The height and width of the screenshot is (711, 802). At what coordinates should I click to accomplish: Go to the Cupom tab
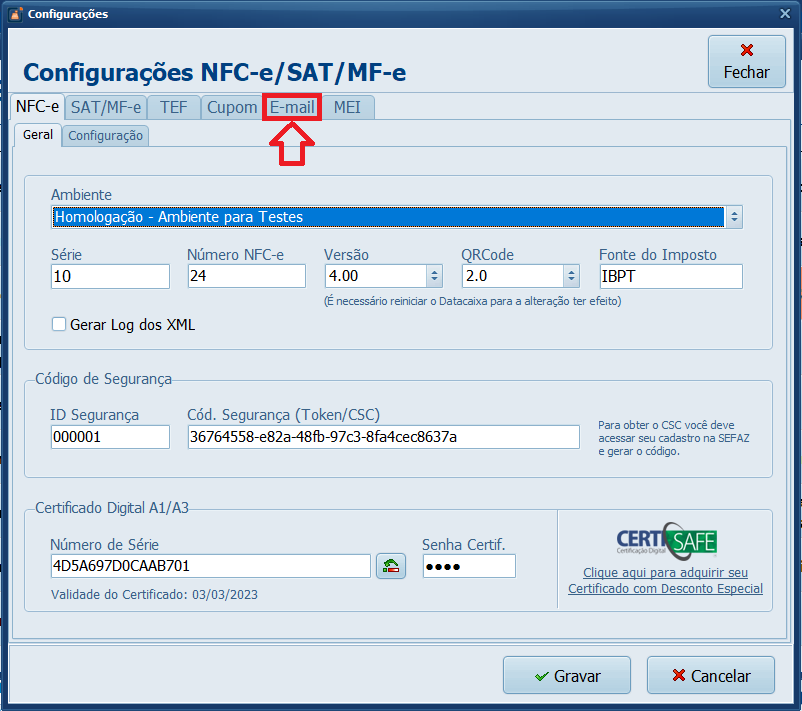232,107
